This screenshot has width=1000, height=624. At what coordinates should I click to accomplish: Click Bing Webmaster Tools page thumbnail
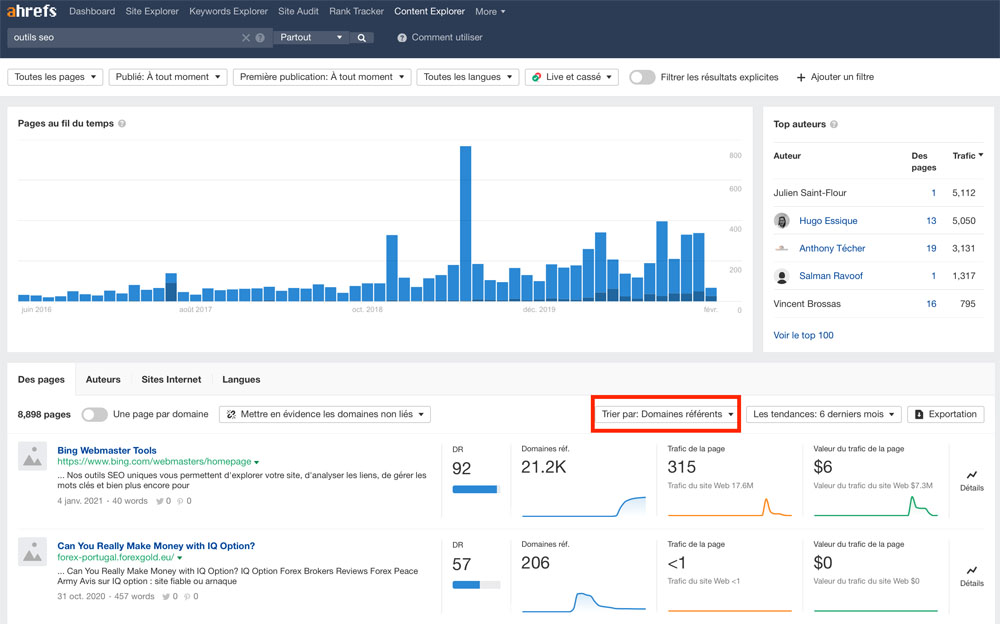tap(32, 456)
